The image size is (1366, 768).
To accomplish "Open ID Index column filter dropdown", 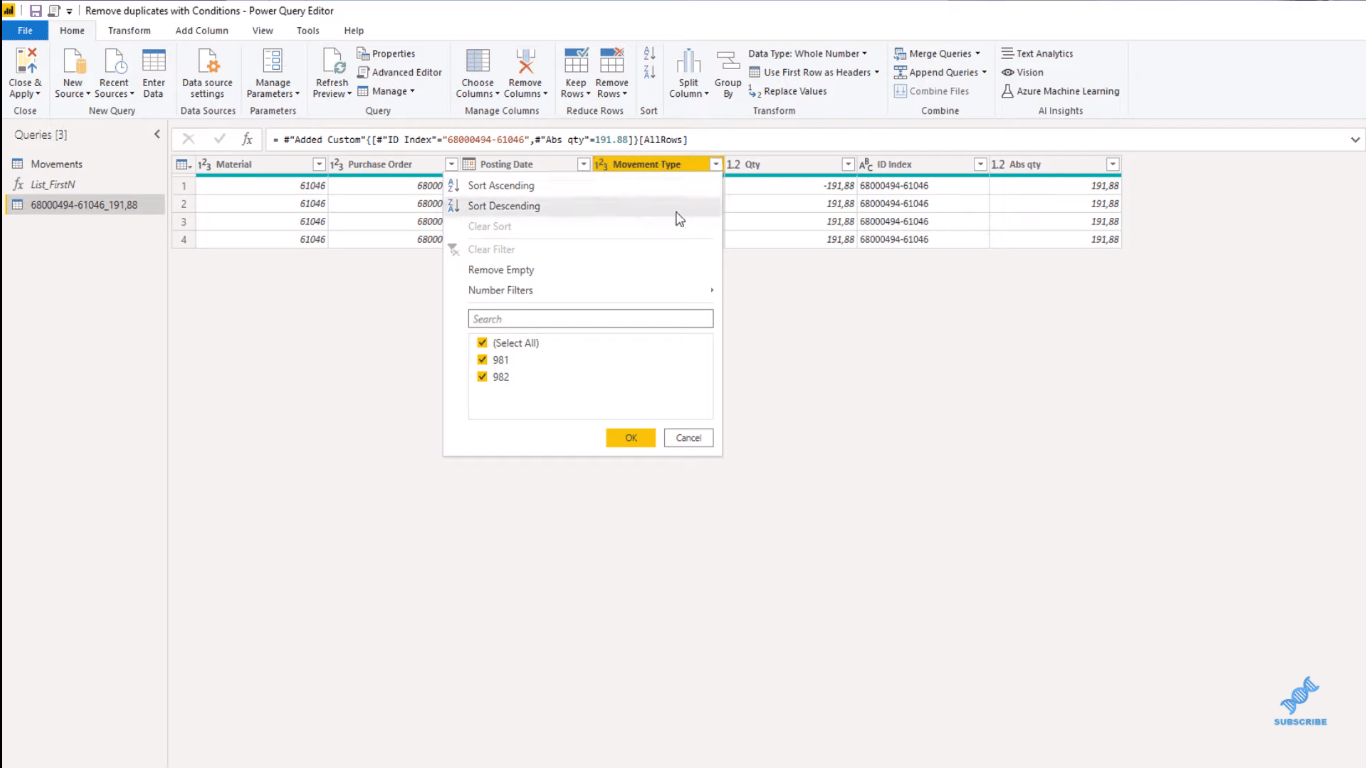I will click(x=981, y=164).
